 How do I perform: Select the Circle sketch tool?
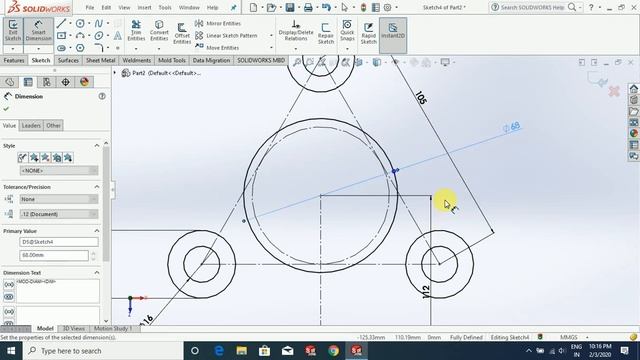click(x=80, y=24)
